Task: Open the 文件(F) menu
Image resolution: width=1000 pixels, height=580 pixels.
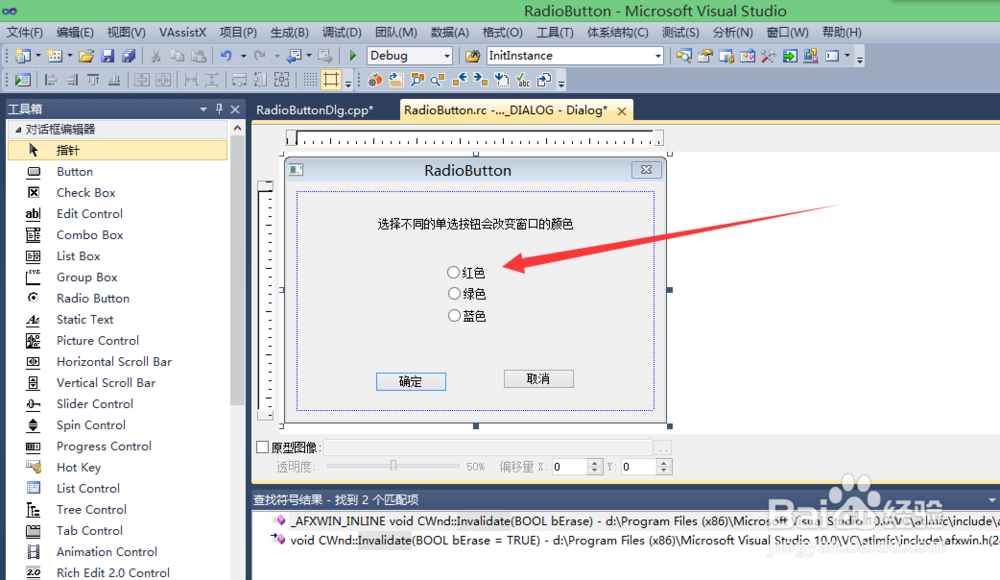Action: point(25,33)
